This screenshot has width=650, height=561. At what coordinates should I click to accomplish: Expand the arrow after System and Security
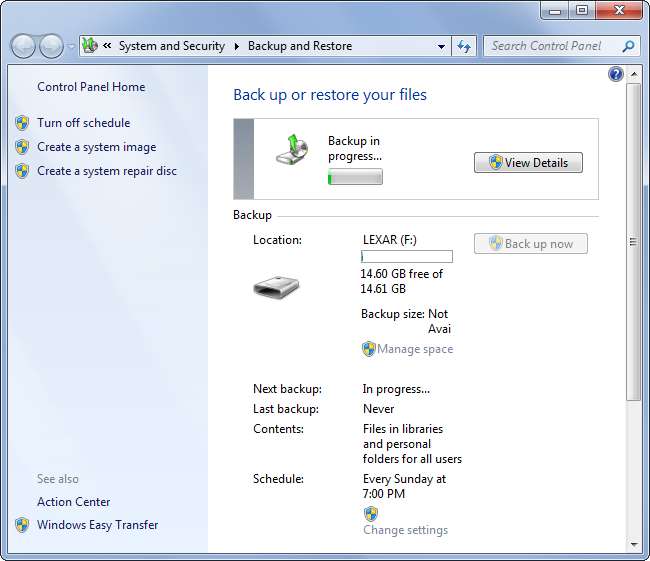pyautogui.click(x=237, y=46)
